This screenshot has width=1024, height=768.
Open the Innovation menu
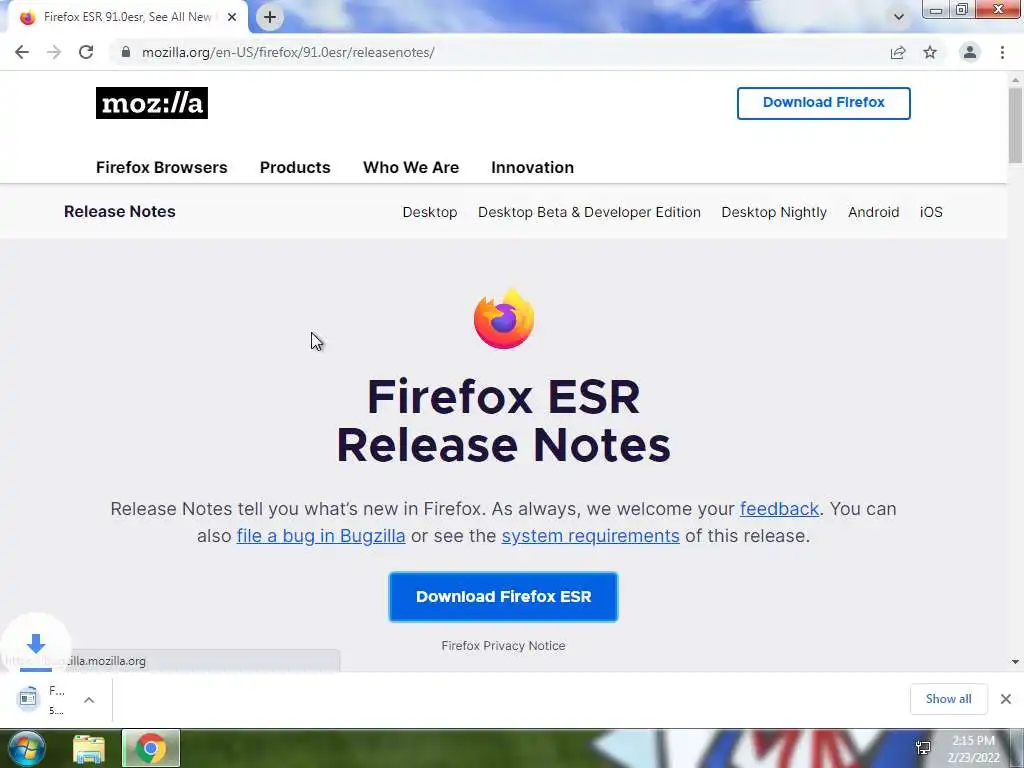coord(532,167)
